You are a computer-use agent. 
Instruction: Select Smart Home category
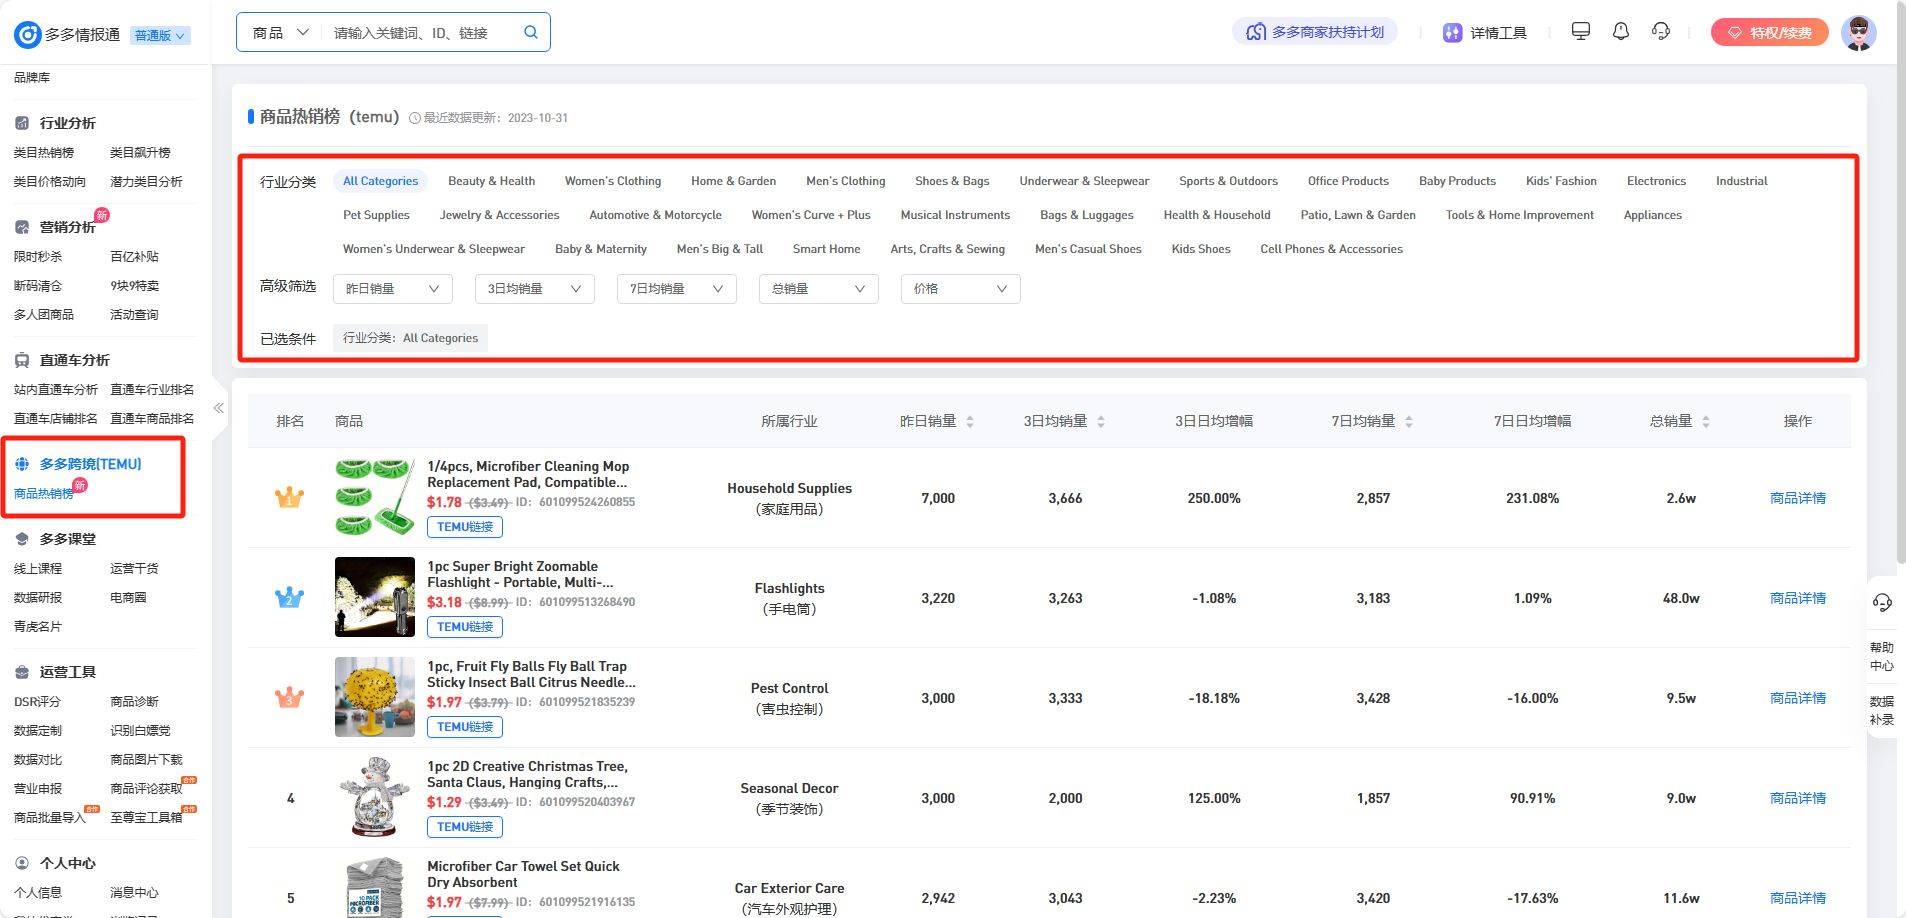[x=826, y=249]
